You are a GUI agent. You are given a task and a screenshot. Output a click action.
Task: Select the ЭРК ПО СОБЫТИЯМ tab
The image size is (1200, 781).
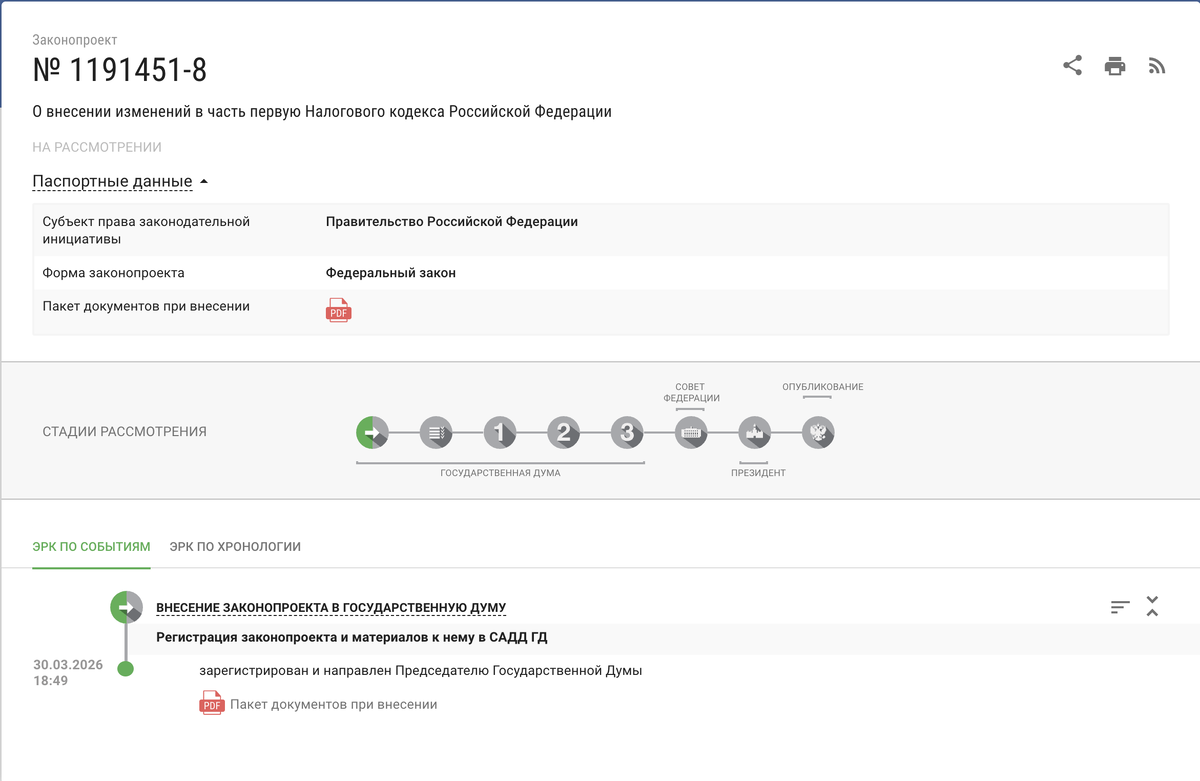91,547
